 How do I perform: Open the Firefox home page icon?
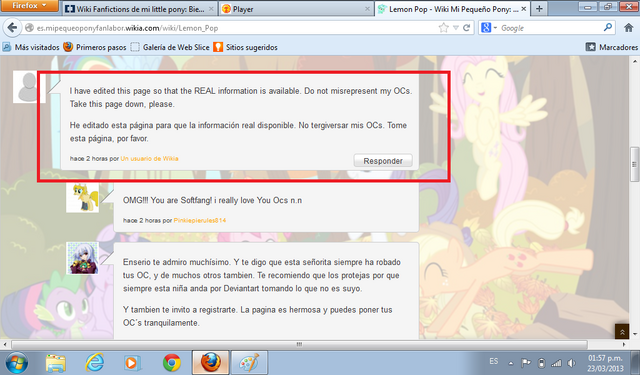coord(628,28)
